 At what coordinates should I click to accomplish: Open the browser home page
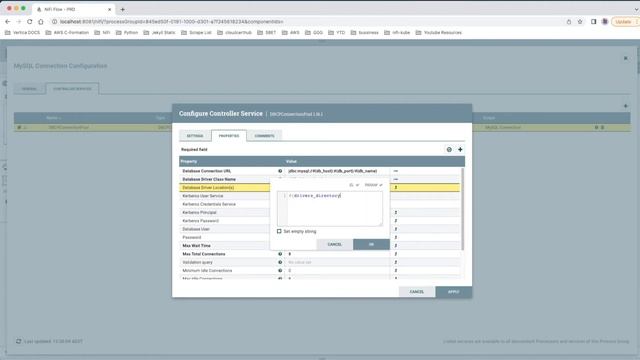(40, 22)
